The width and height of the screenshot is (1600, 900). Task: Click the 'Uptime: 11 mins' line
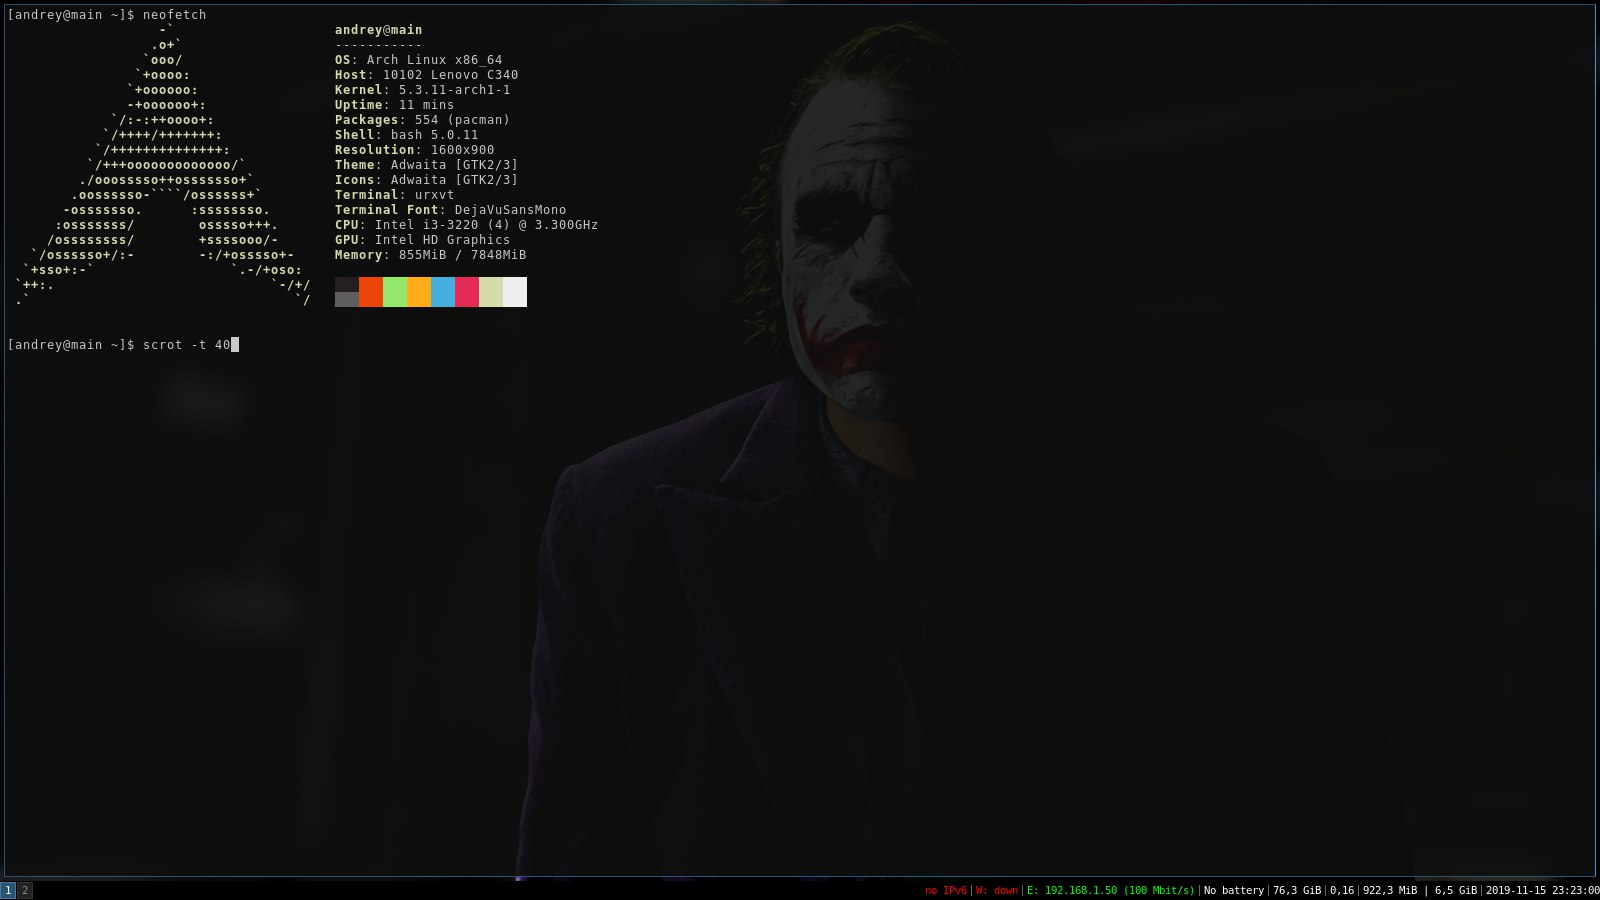click(x=394, y=105)
